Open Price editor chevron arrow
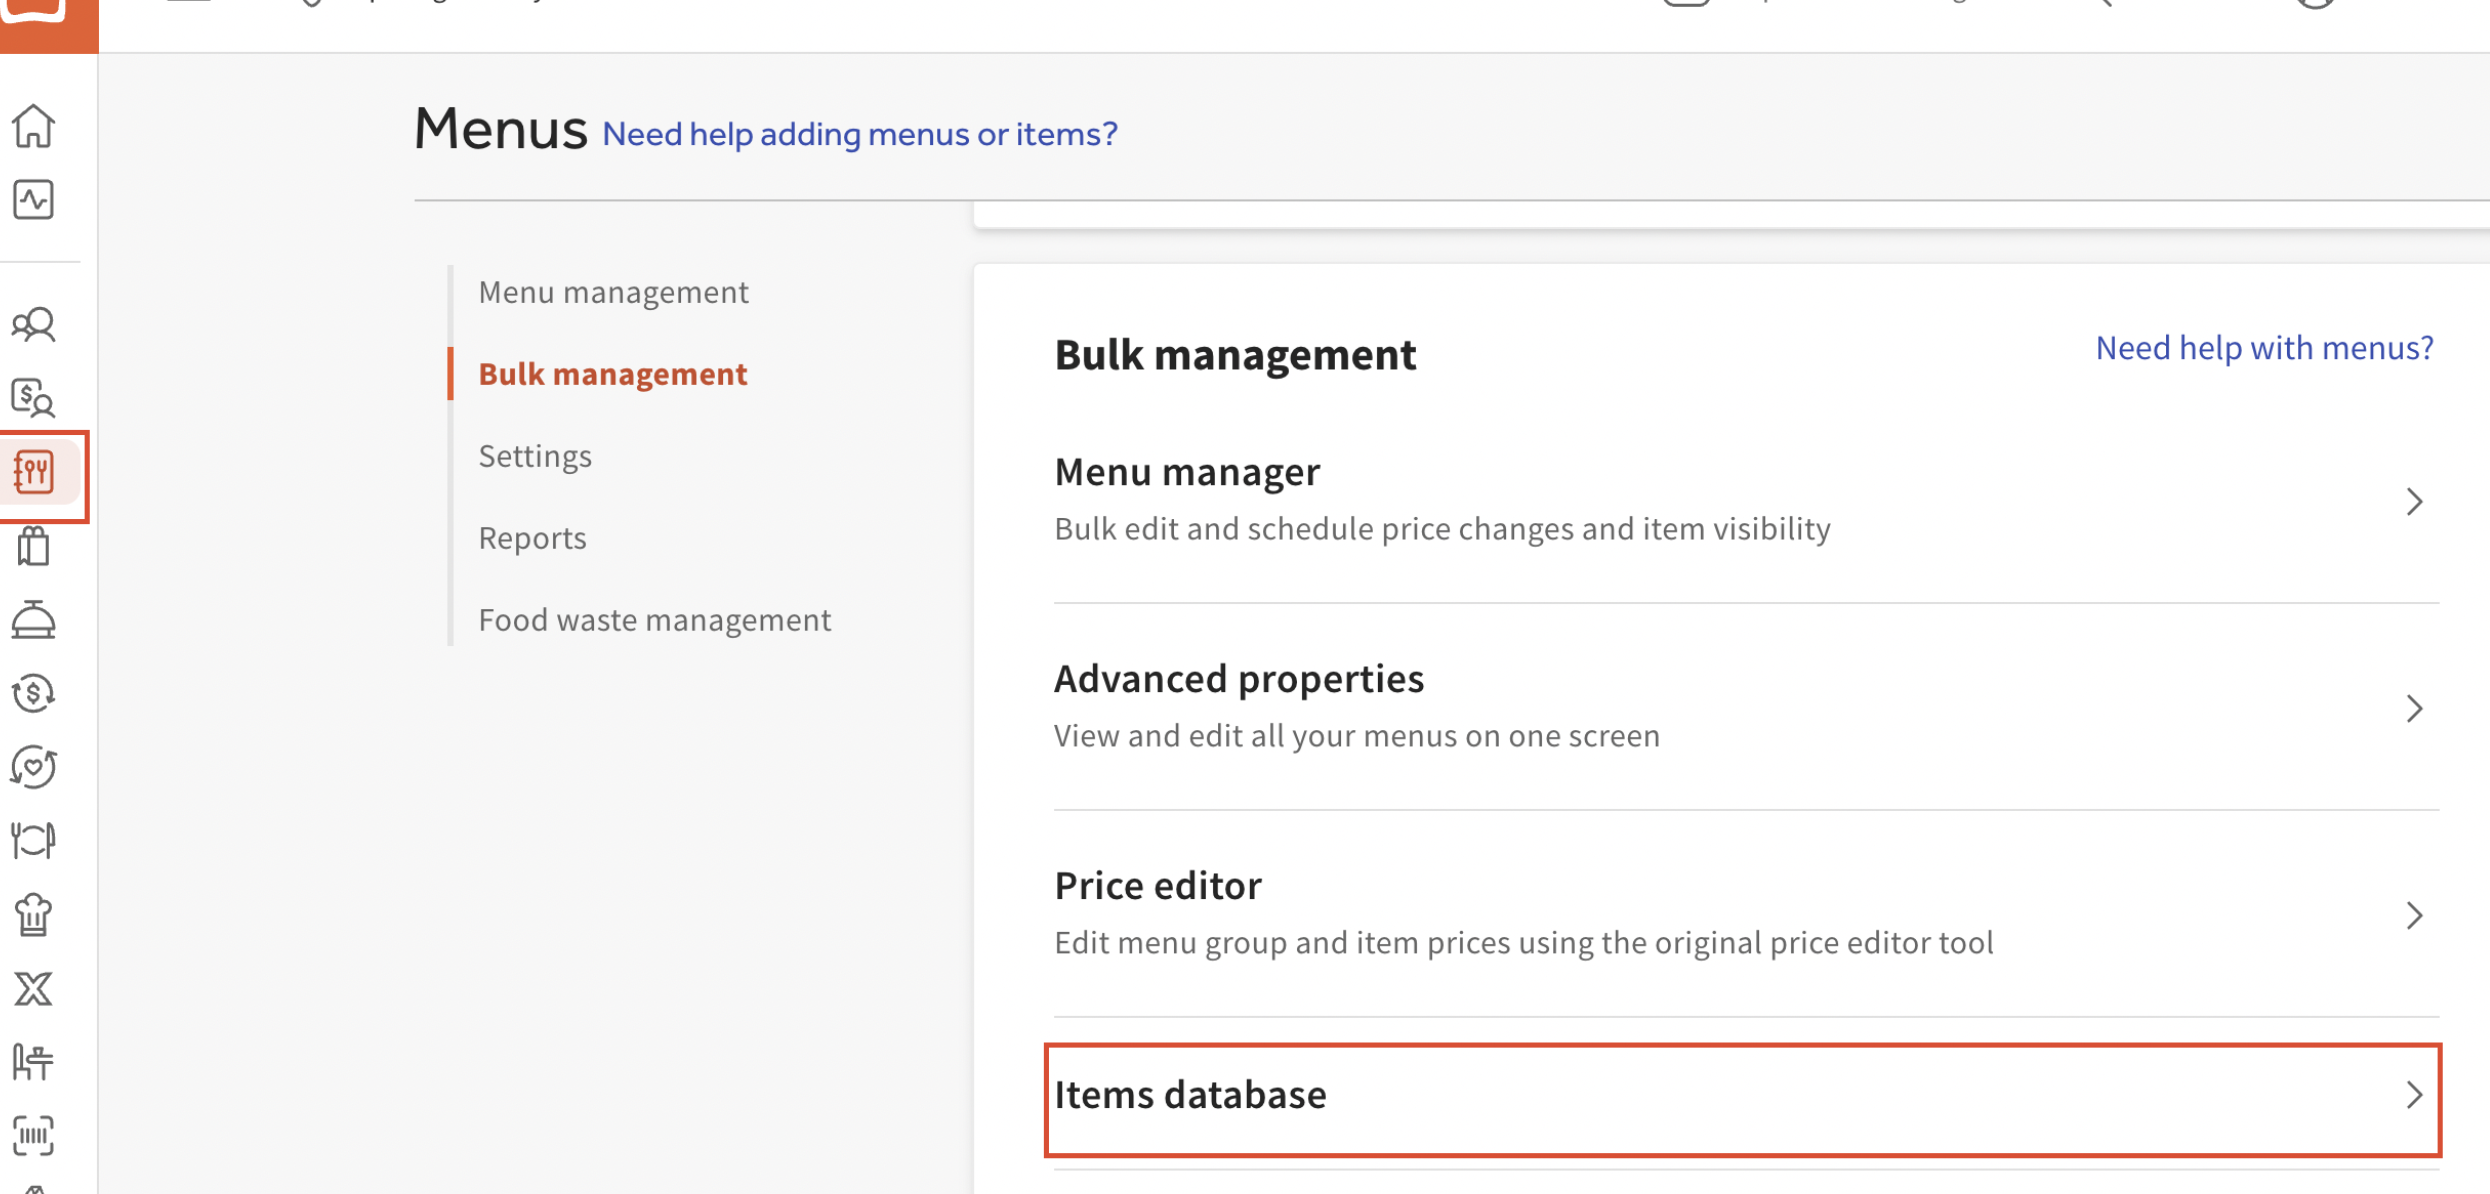 pyautogui.click(x=2414, y=915)
